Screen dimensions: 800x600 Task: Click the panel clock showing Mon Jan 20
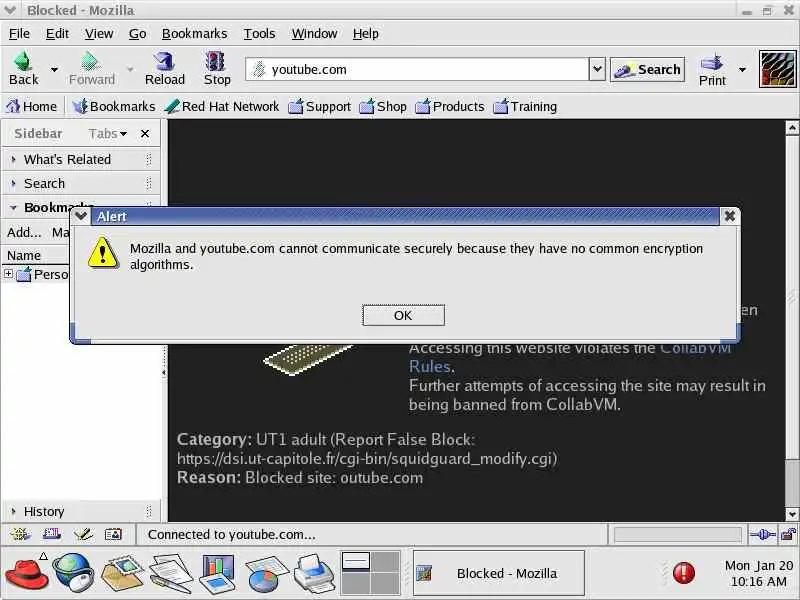(759, 573)
